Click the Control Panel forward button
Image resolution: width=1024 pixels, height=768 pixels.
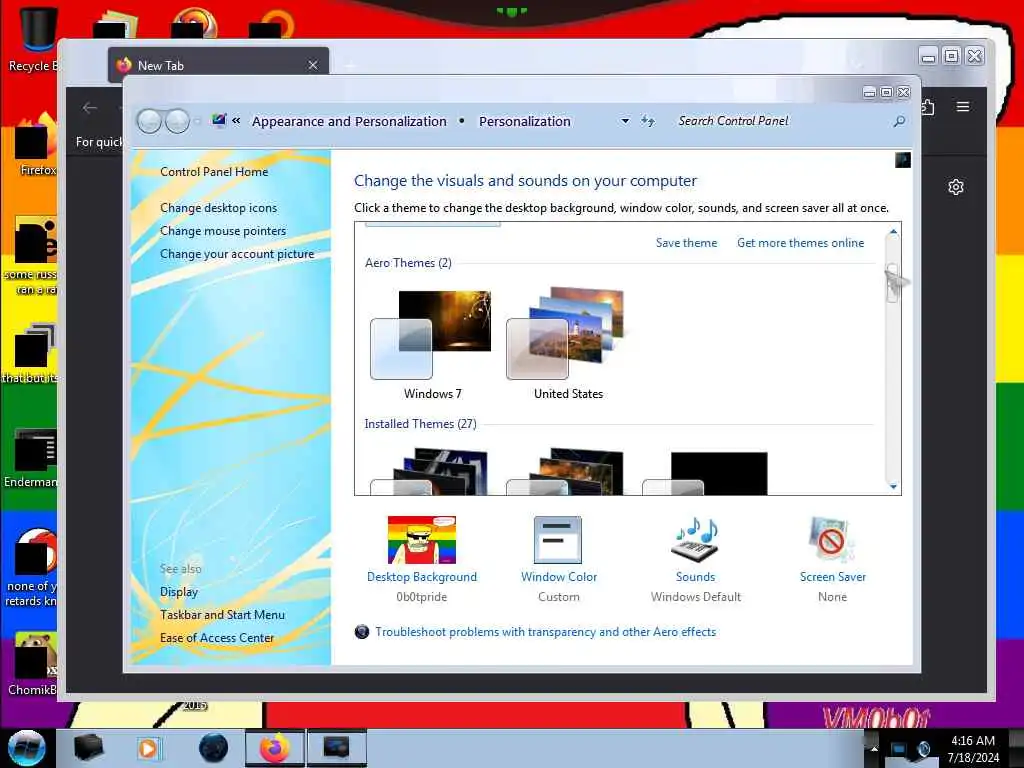pos(177,121)
